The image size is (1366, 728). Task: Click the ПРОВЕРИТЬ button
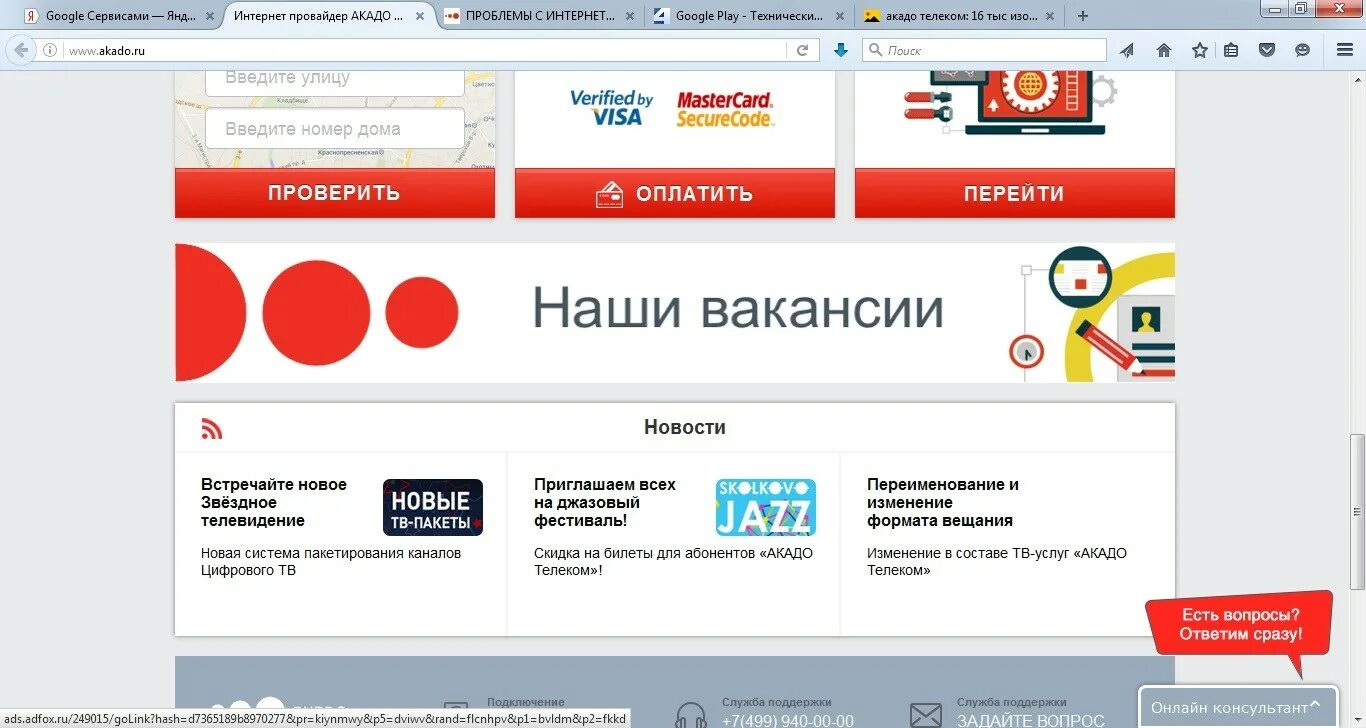(x=335, y=193)
